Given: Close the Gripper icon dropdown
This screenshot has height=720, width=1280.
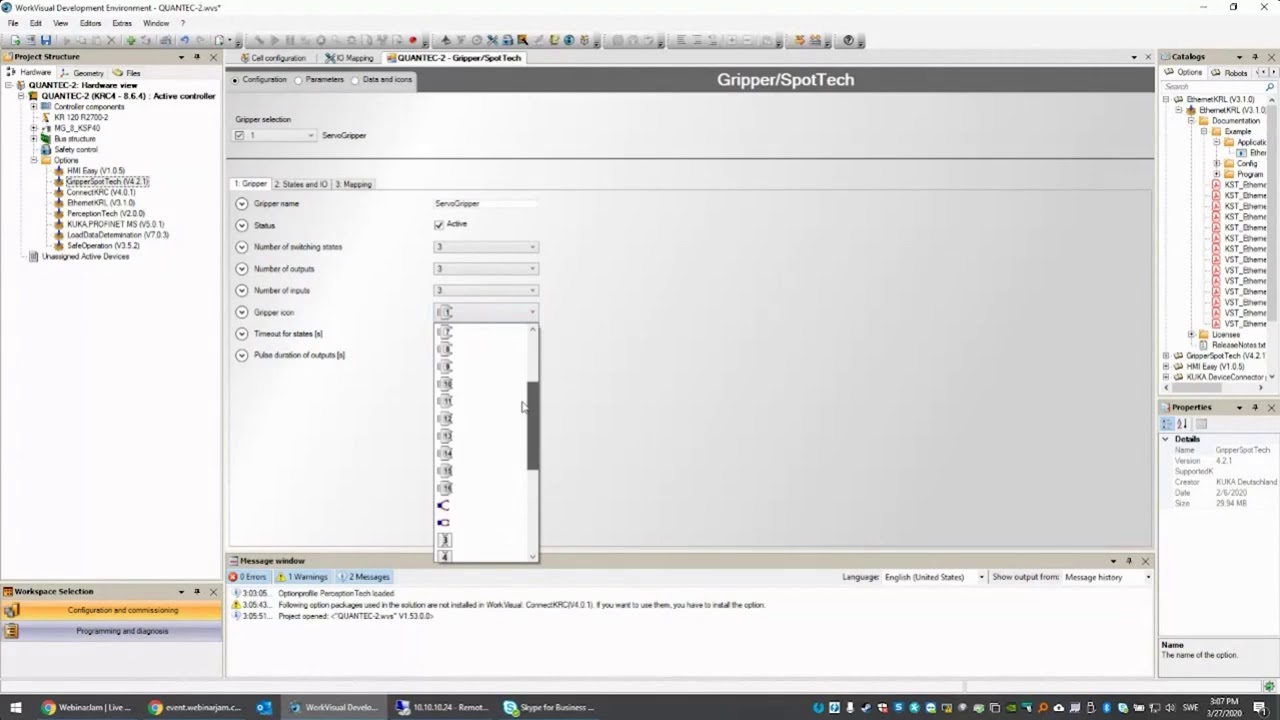Looking at the screenshot, I should click(532, 313).
